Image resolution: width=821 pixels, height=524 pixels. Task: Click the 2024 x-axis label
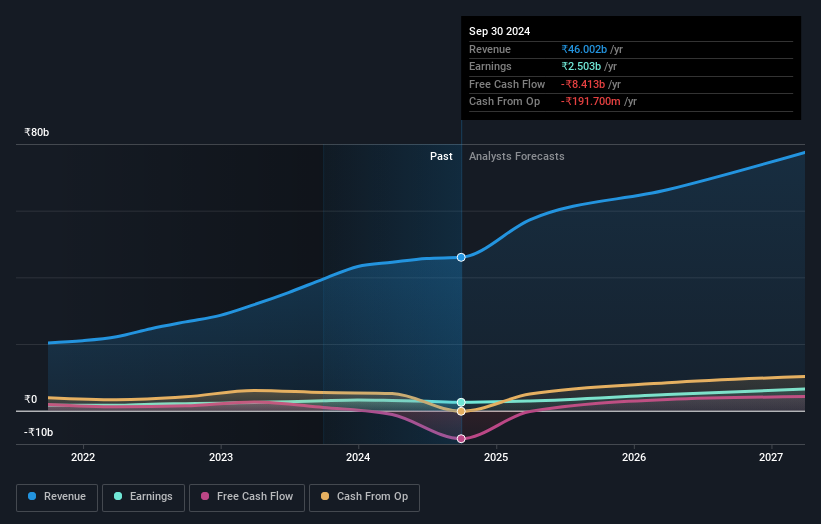point(358,457)
